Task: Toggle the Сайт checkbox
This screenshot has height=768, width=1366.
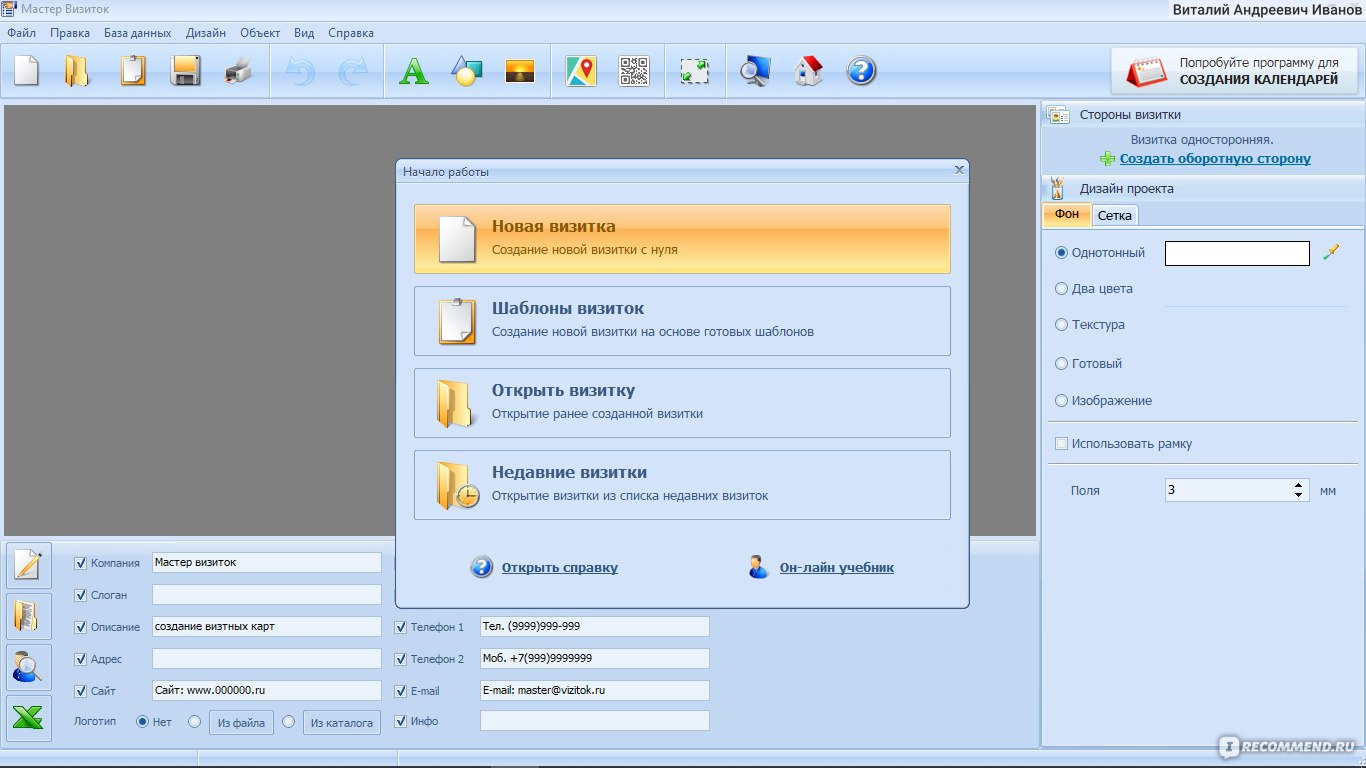Action: 81,691
